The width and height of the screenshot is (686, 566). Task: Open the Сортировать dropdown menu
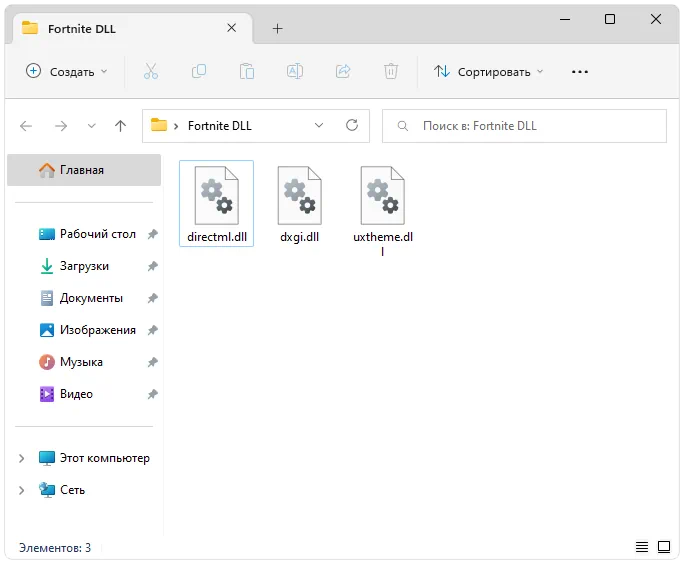click(488, 72)
